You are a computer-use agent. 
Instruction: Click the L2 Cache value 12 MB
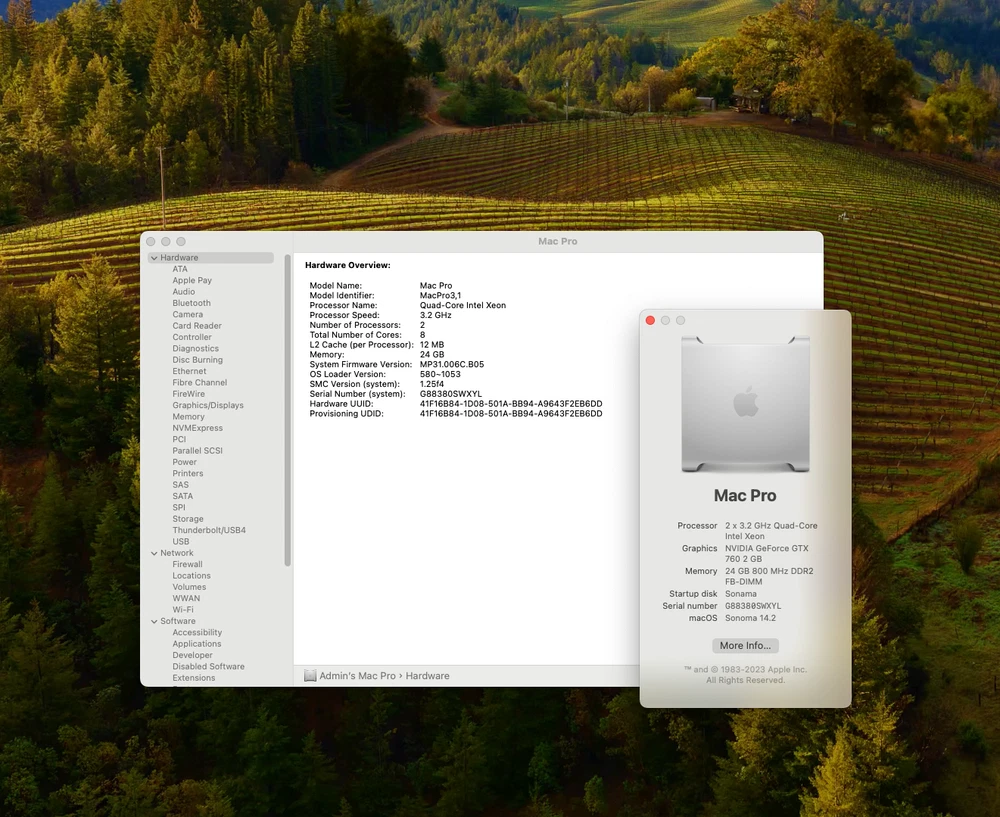(432, 345)
